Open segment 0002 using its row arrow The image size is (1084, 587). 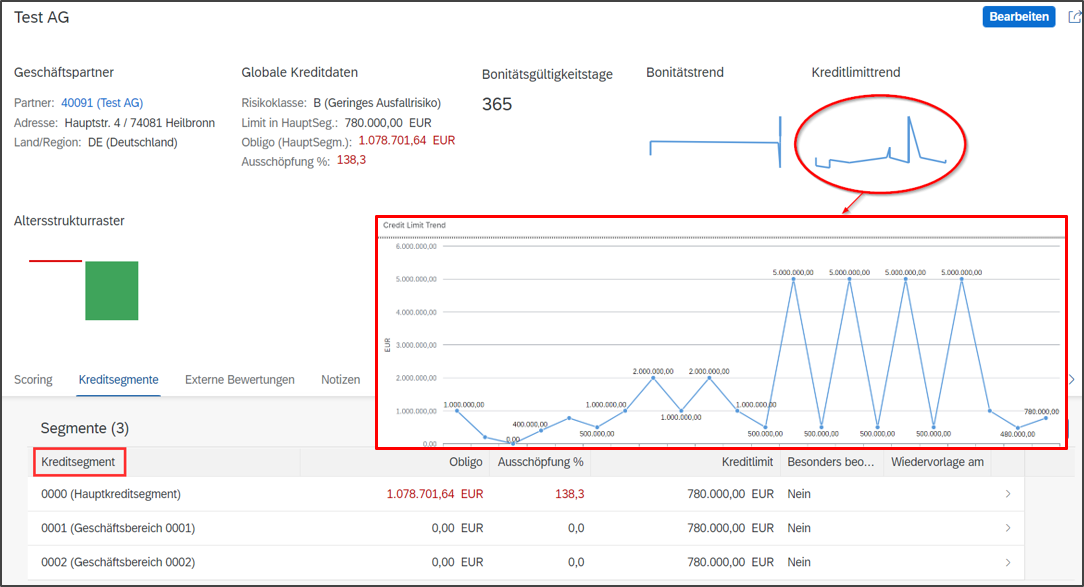(1008, 562)
